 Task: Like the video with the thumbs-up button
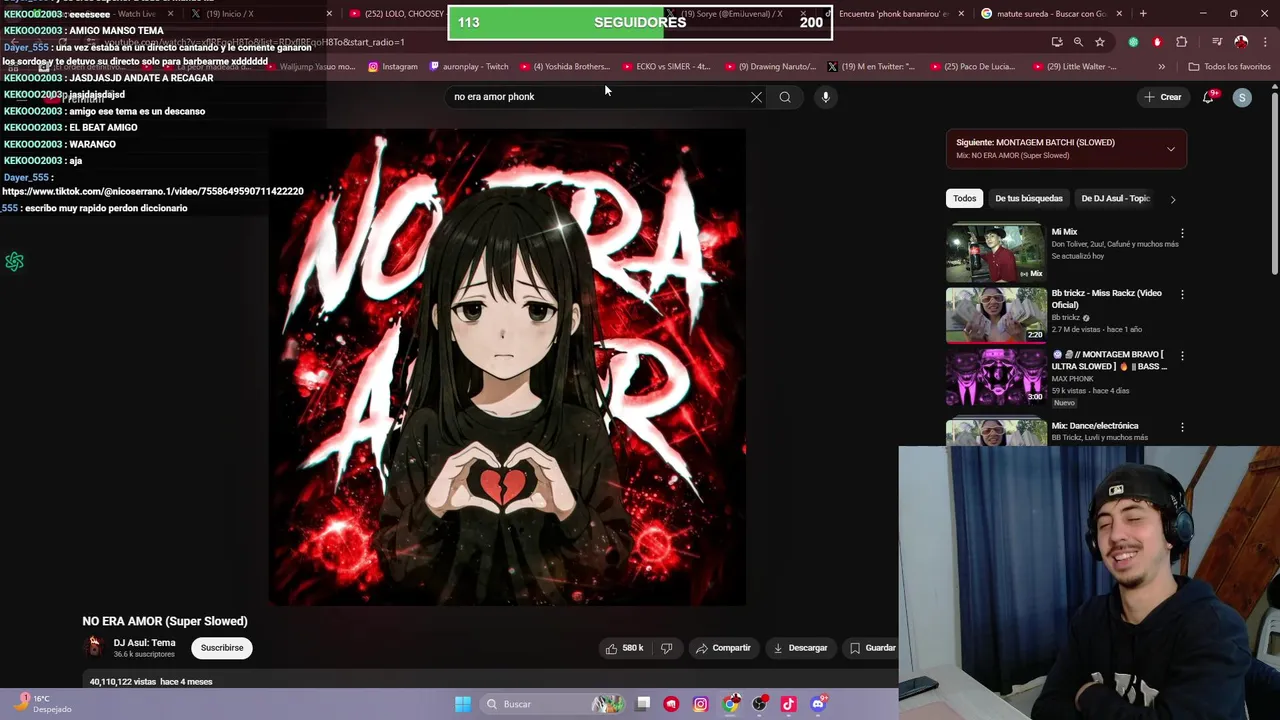pyautogui.click(x=625, y=648)
